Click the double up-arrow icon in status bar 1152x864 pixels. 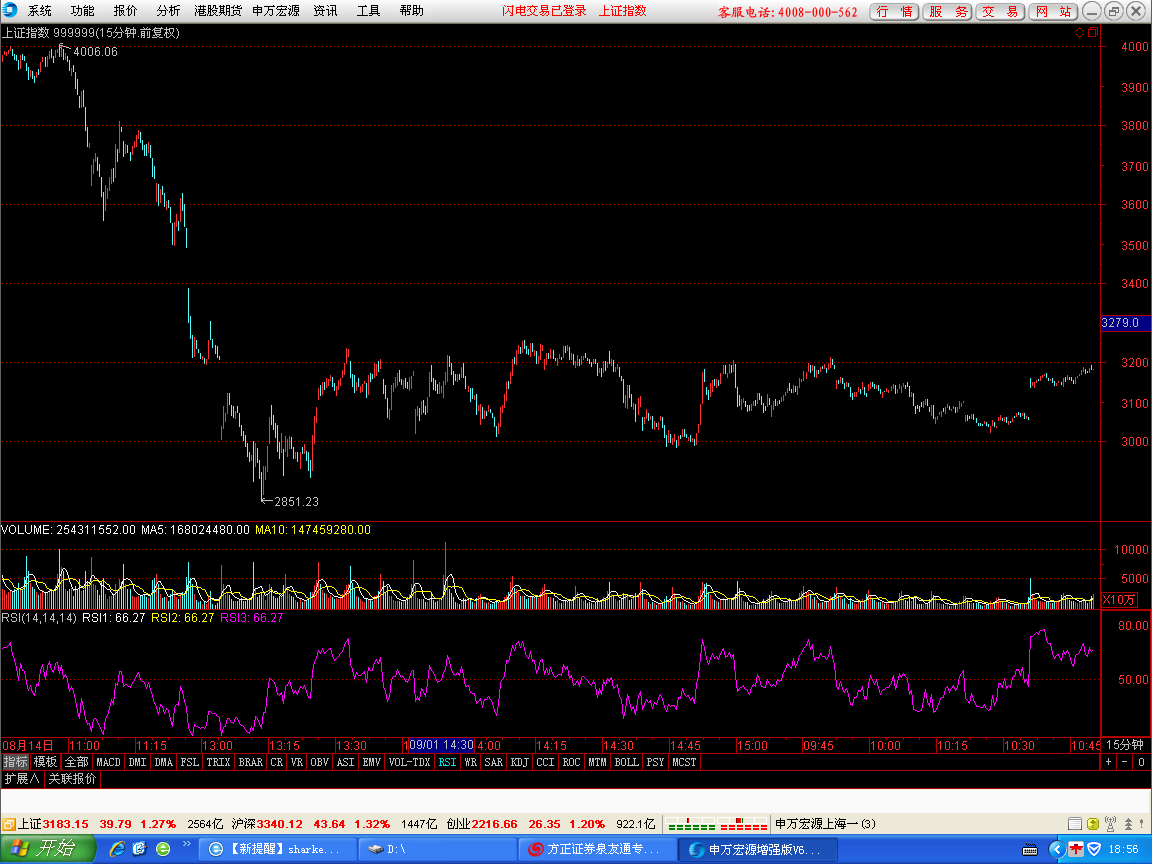[1128, 824]
